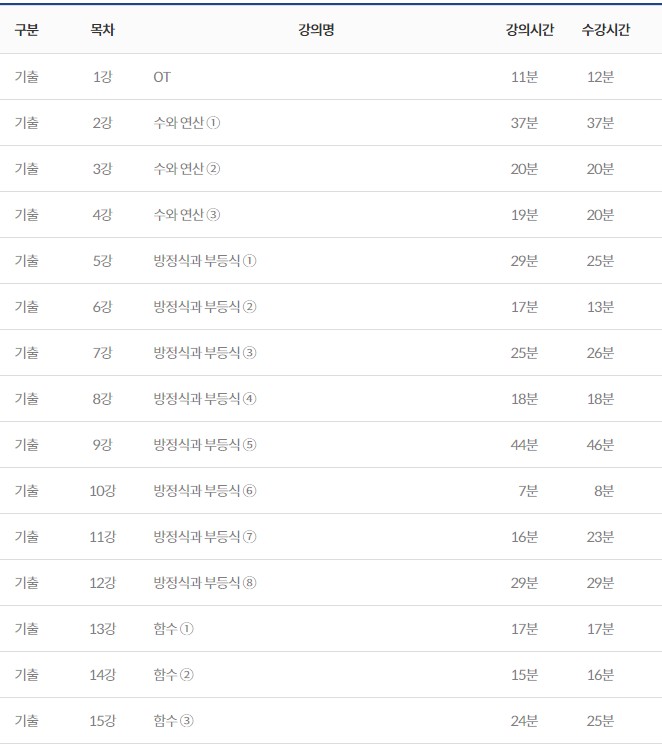This screenshot has width=662, height=747.
Task: Select 방정식과 부등식 ② lecture
Action: 205,307
